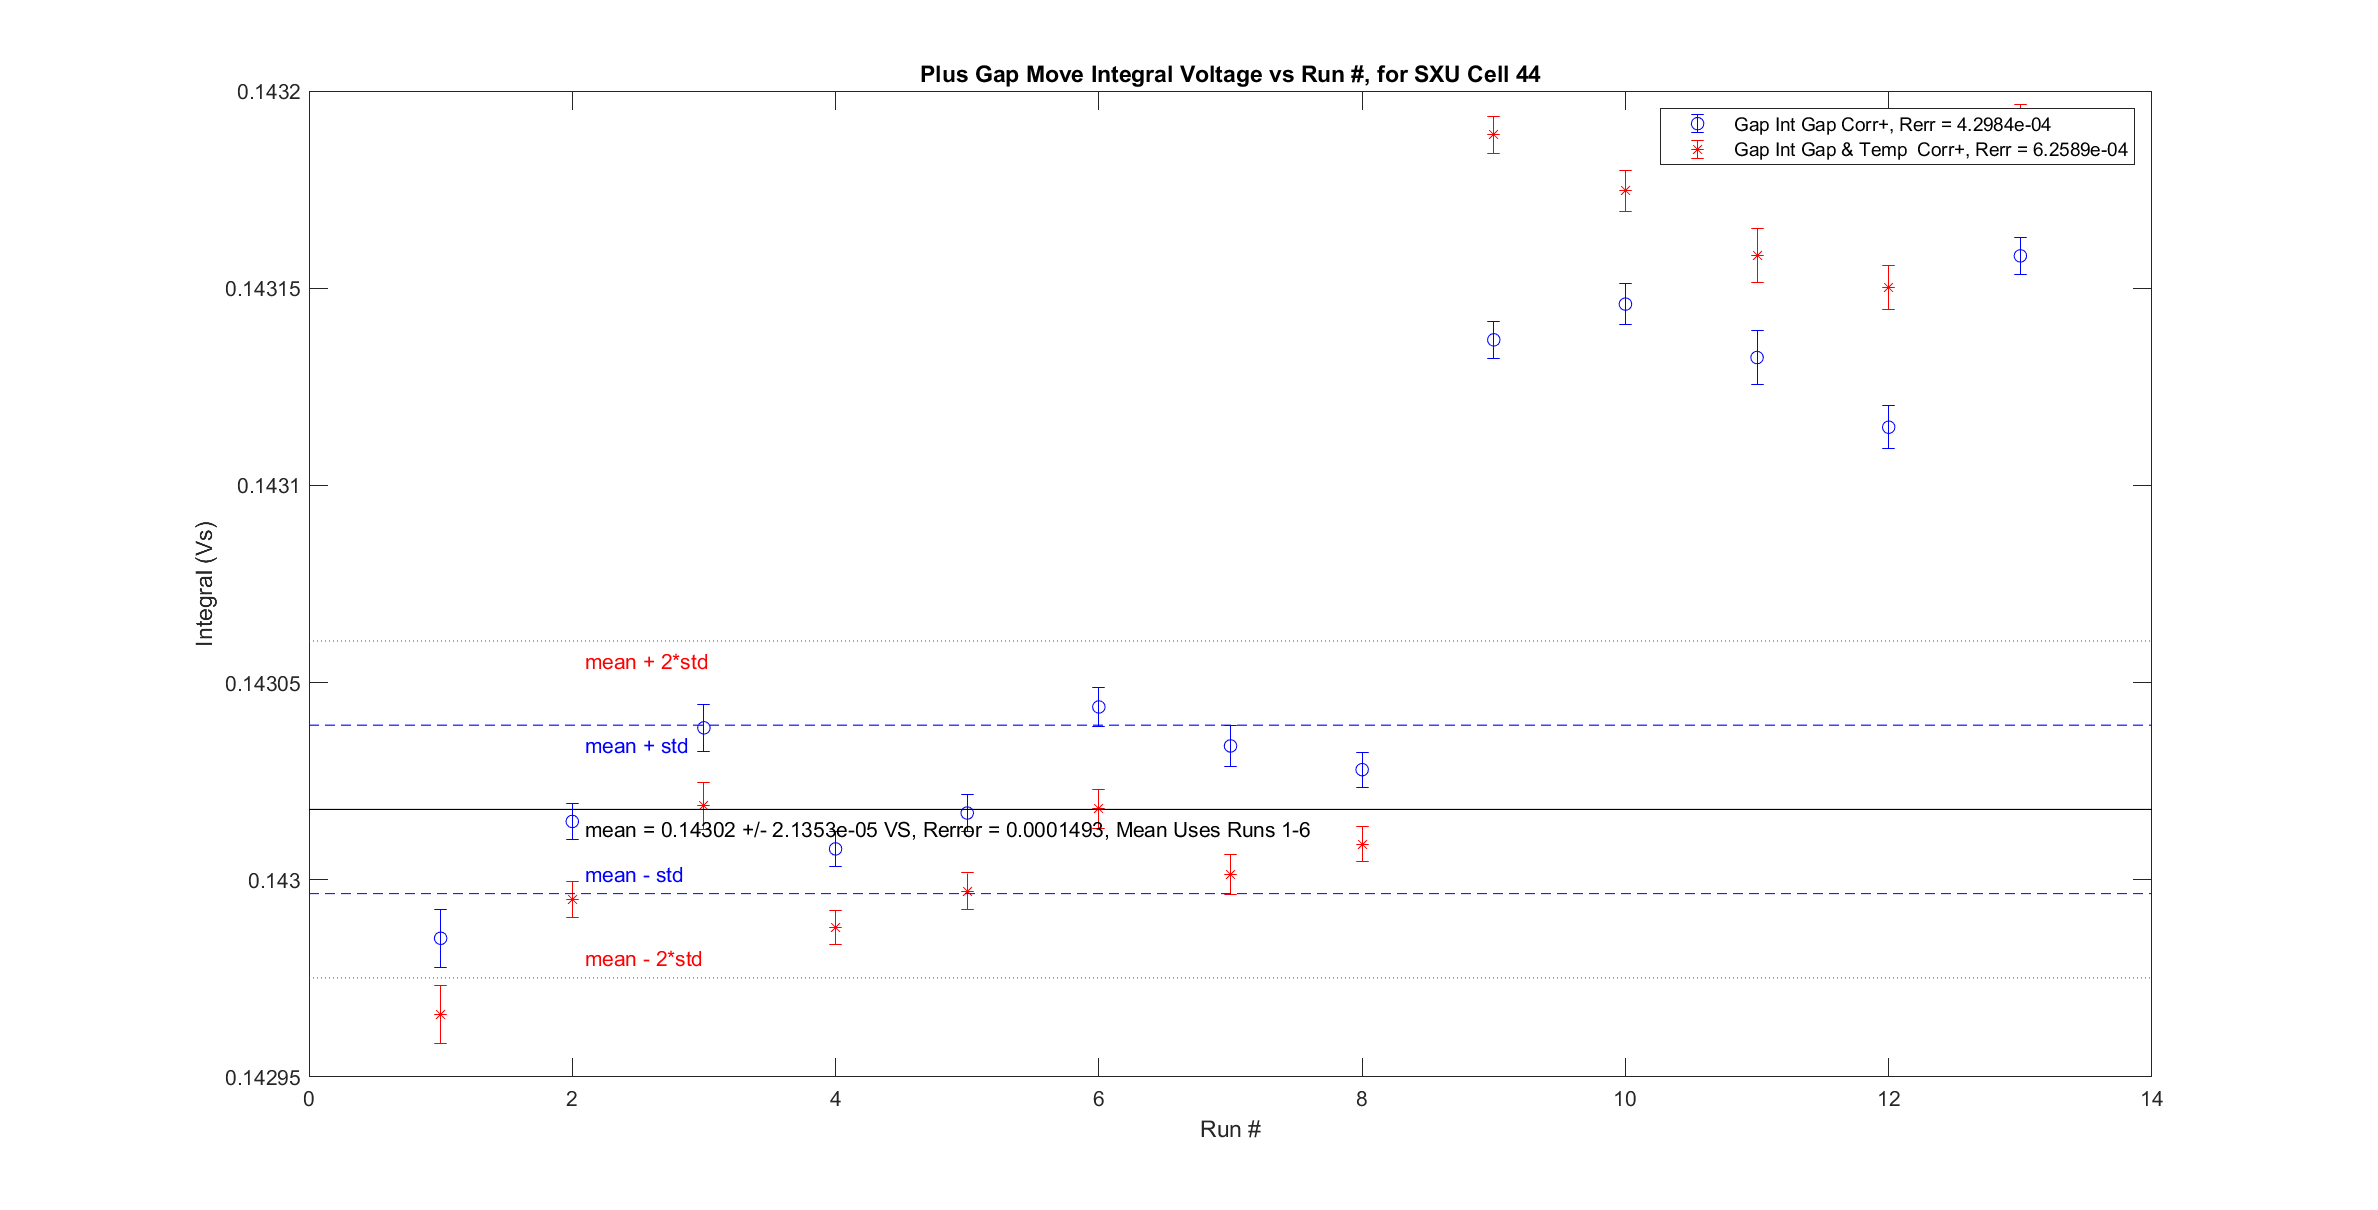Click red star data point at run 4
The height and width of the screenshot is (1210, 2378).
tap(835, 928)
